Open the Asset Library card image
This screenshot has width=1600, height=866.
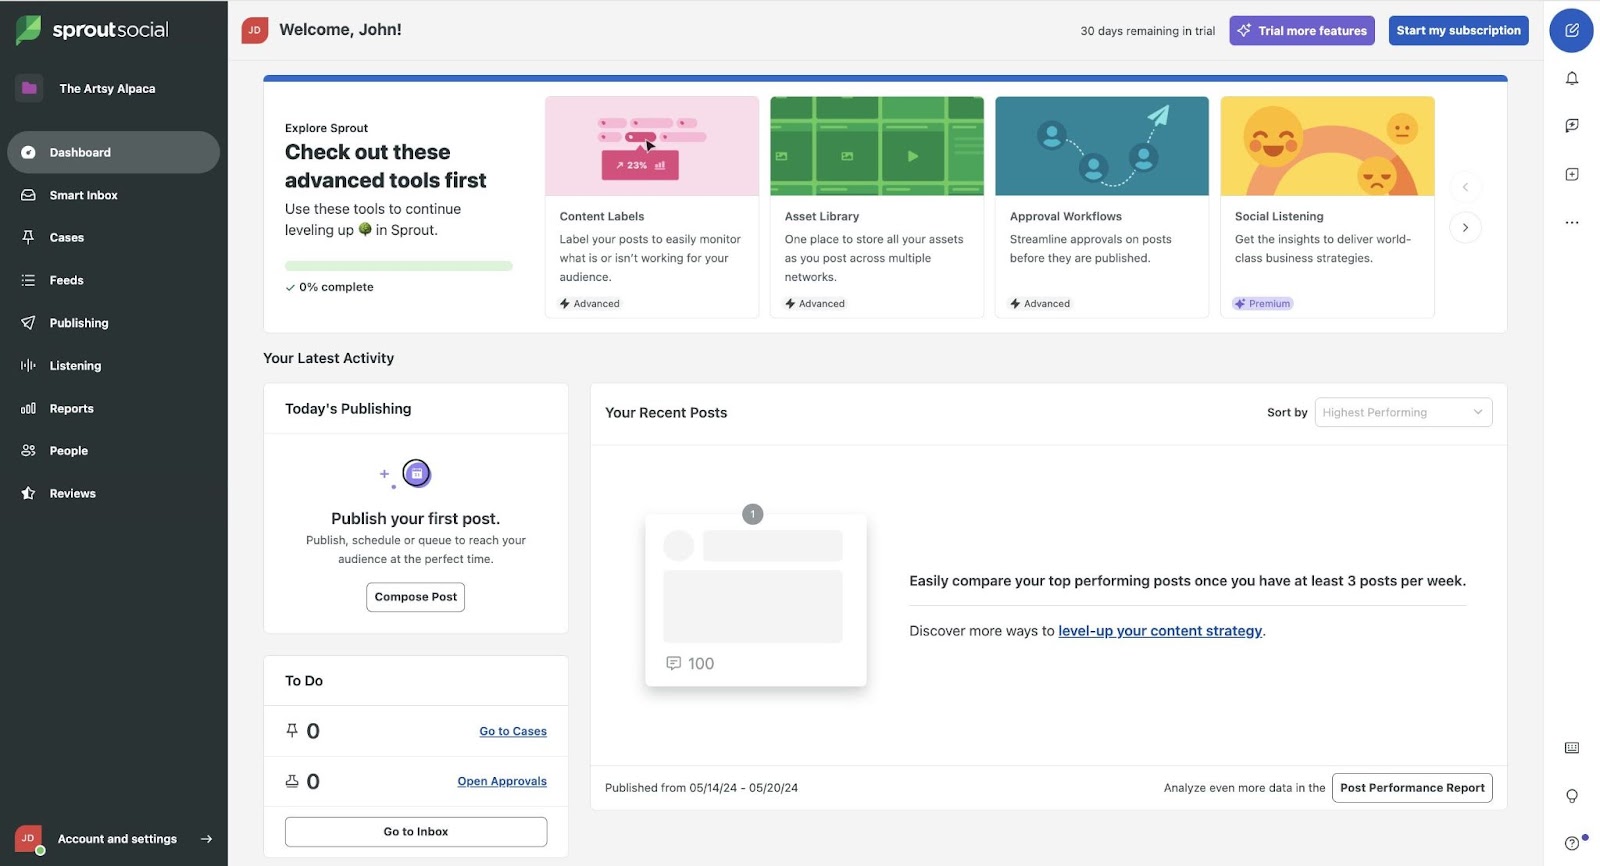click(877, 146)
